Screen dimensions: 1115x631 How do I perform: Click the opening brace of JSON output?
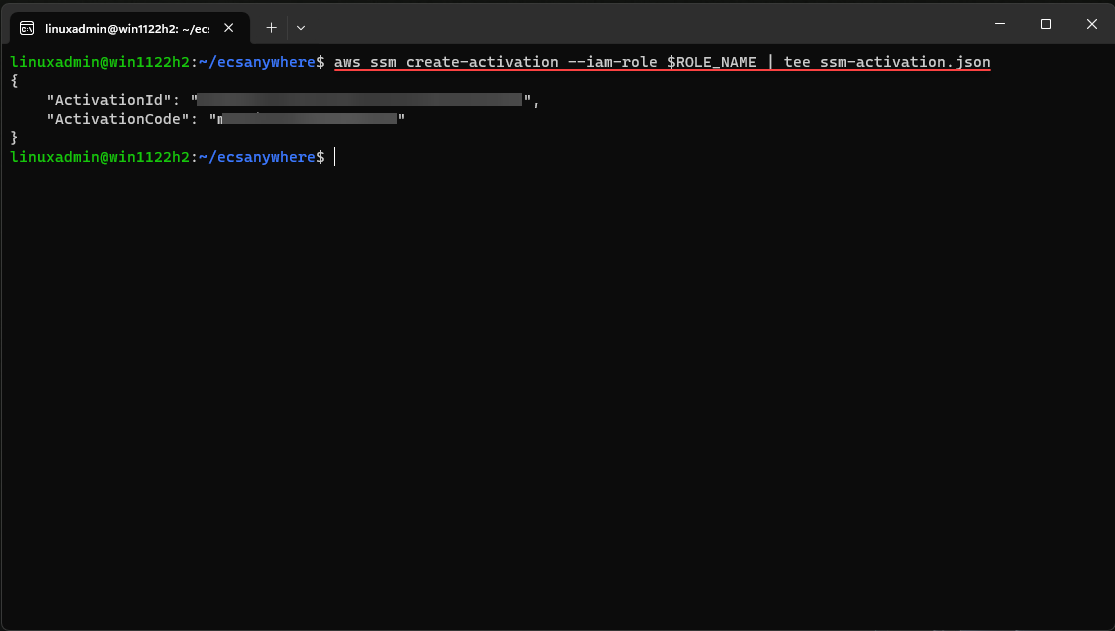pos(14,81)
